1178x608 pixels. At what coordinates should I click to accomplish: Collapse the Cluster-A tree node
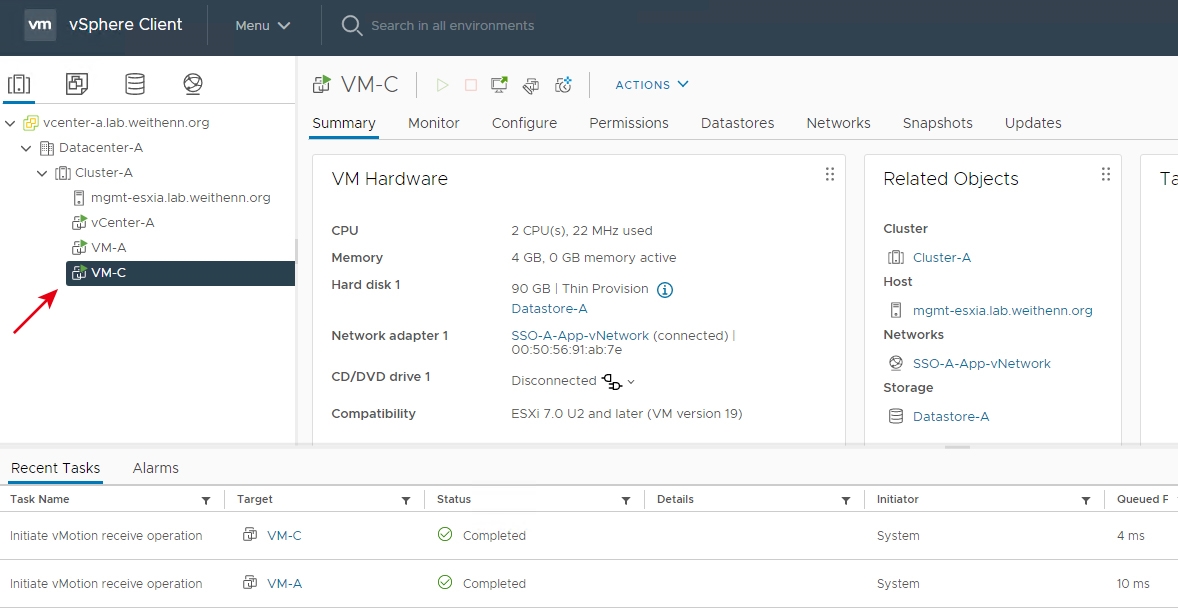42,173
